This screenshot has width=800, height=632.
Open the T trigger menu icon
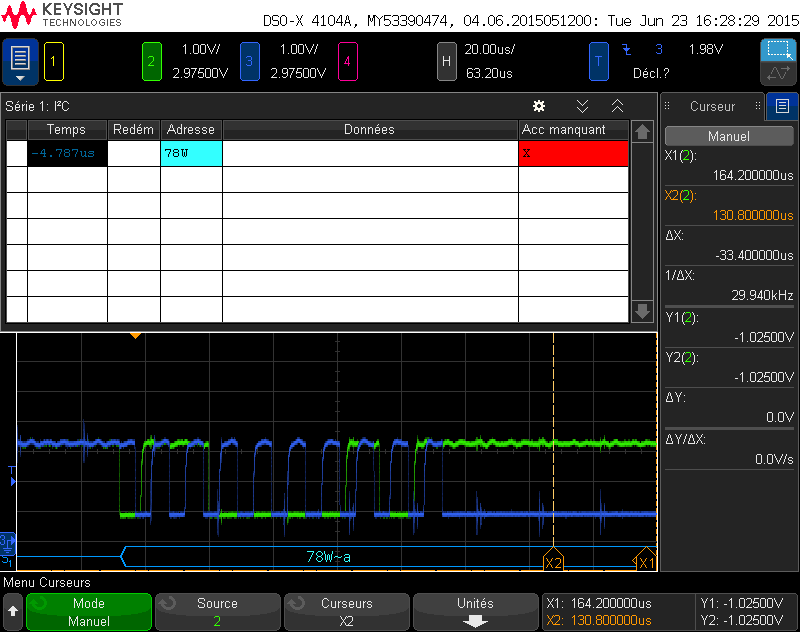(x=599, y=61)
